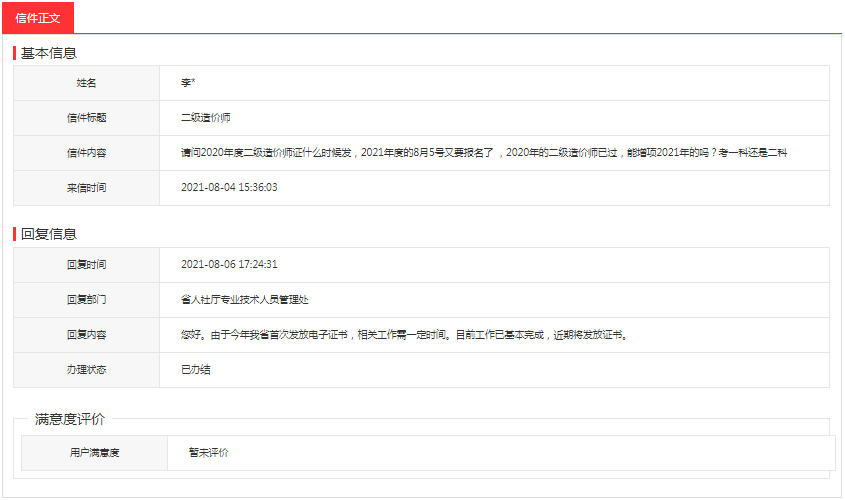The height and width of the screenshot is (500, 845).
Task: Click the 办理状态 label cell
Action: click(x=86, y=370)
